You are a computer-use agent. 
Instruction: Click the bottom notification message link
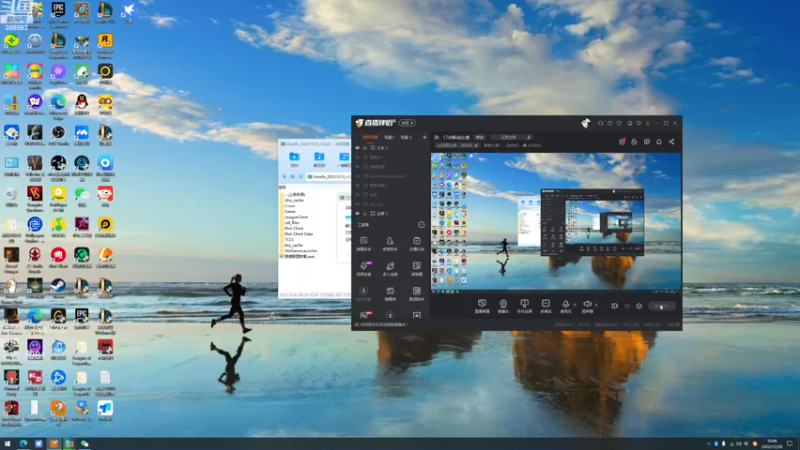(384, 324)
